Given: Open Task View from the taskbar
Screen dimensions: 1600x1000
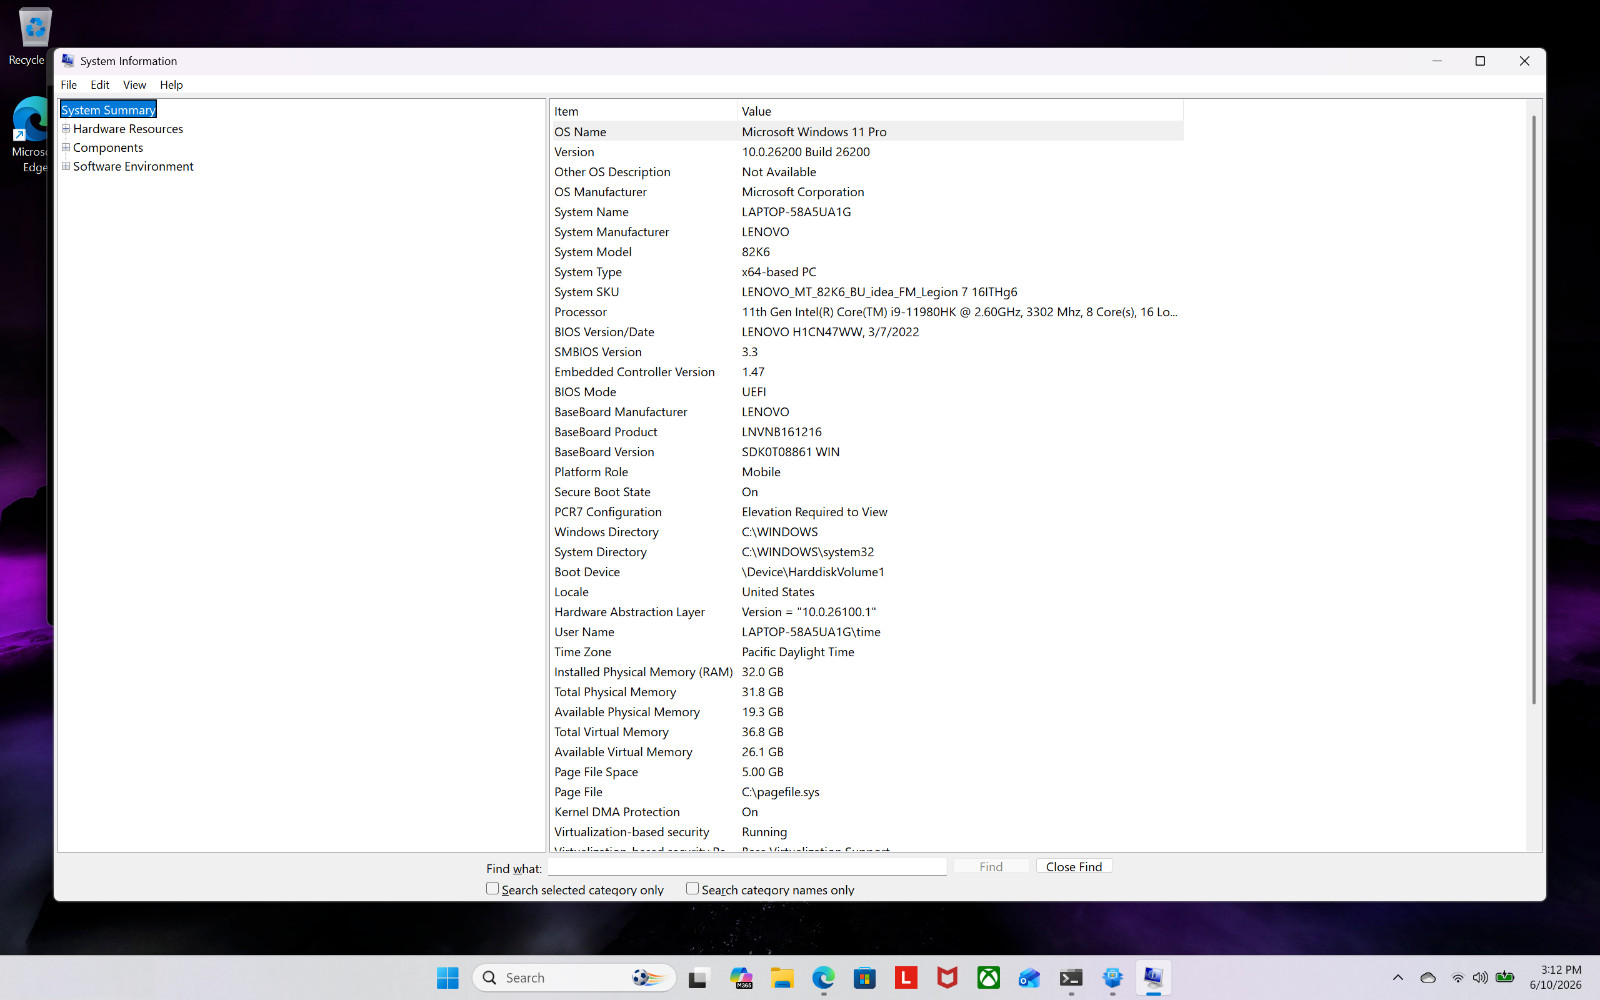Looking at the screenshot, I should pos(698,978).
